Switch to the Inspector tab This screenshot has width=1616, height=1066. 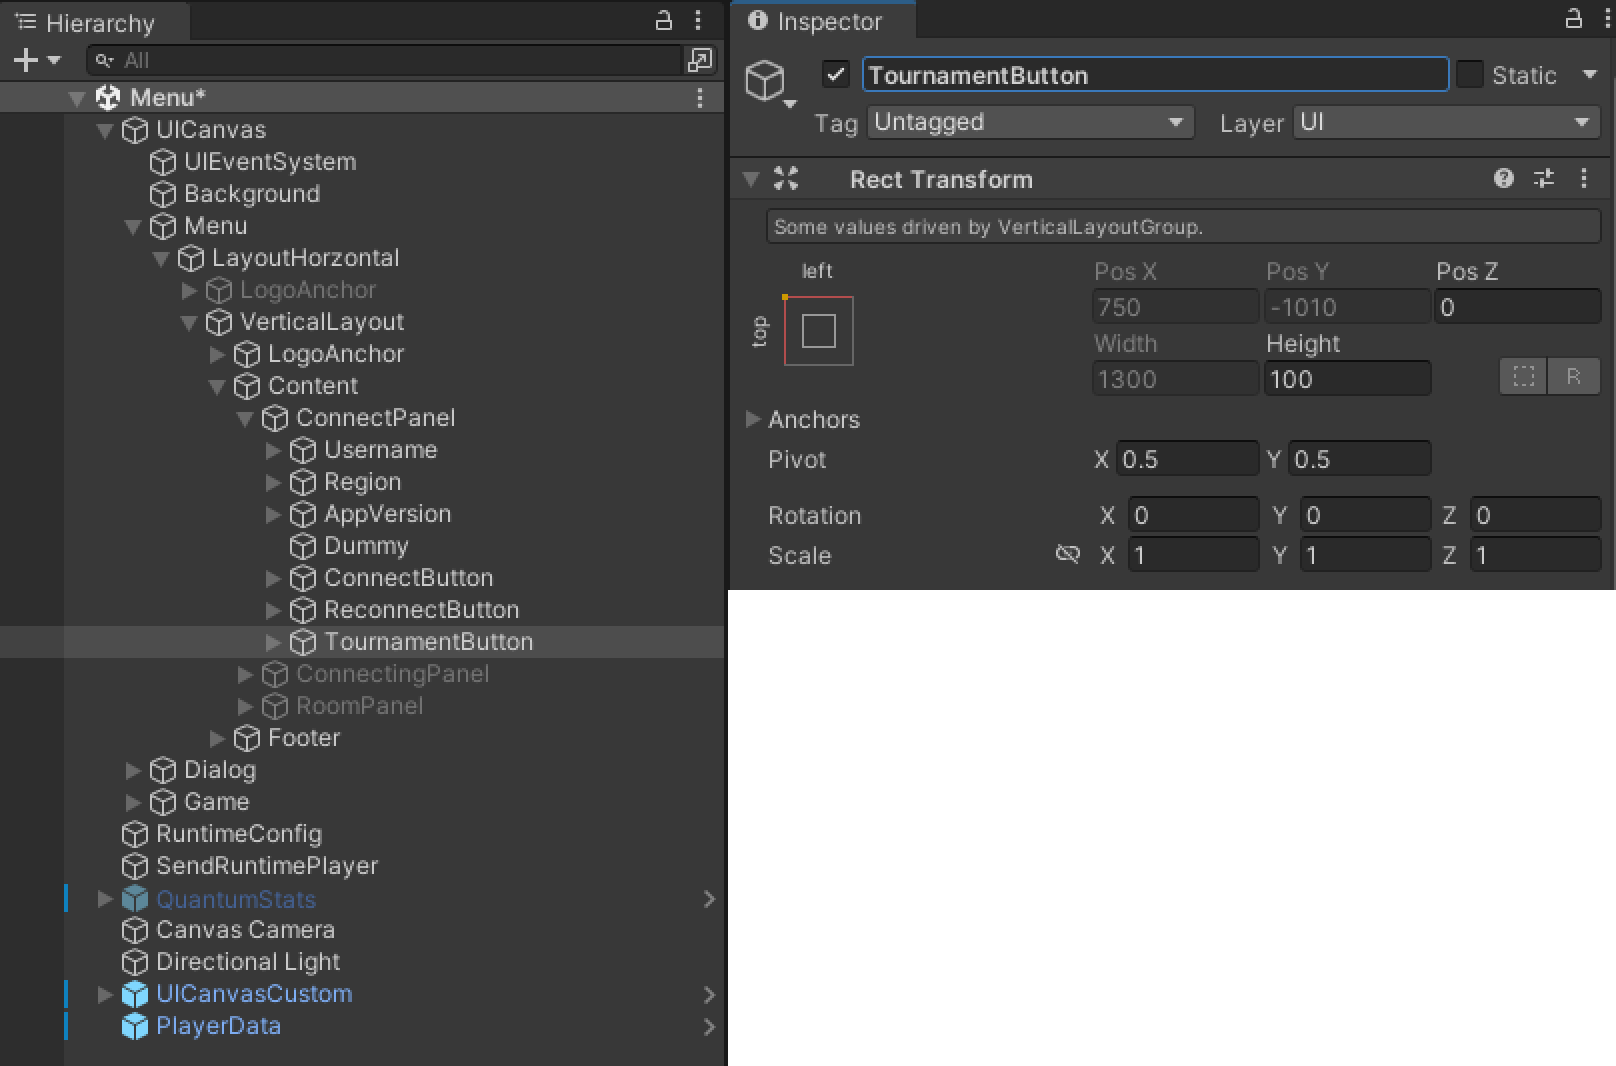pyautogui.click(x=816, y=21)
